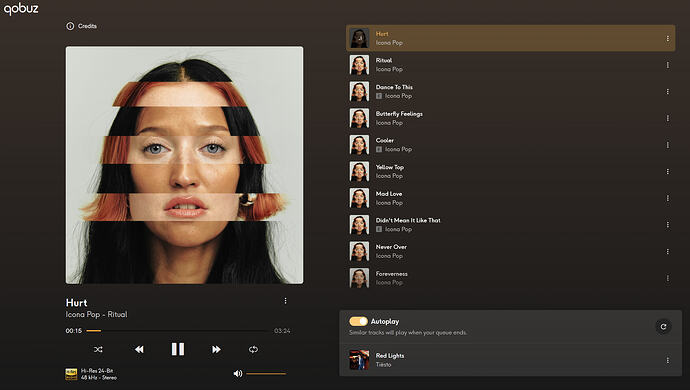This screenshot has width=690, height=390.
Task: Play Yellow Top from the queue
Action: point(510,171)
